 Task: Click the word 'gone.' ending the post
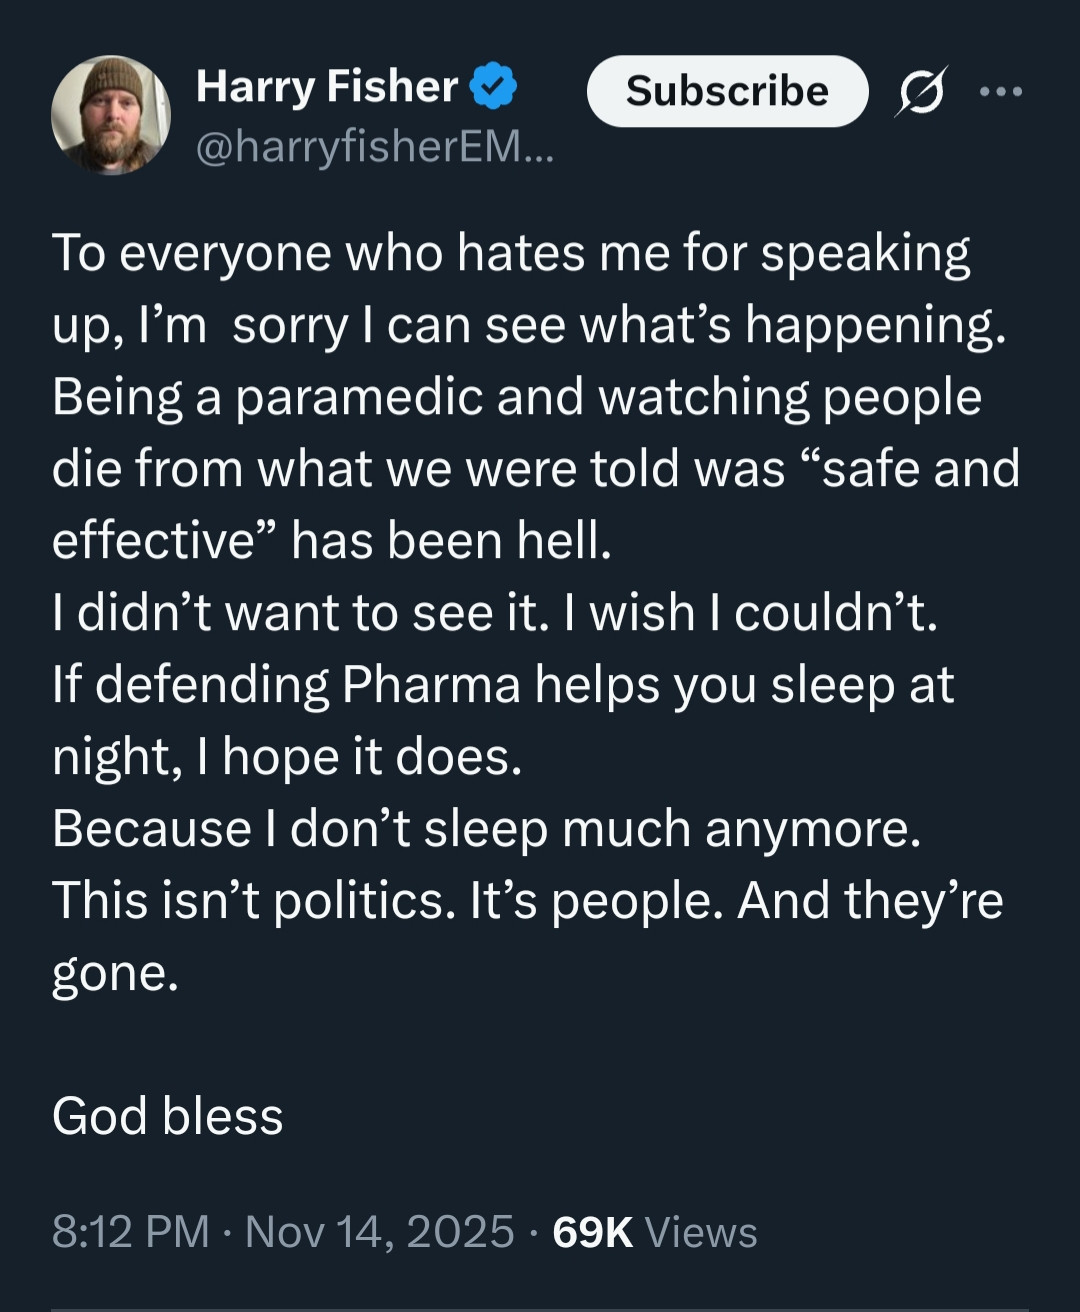coord(115,973)
